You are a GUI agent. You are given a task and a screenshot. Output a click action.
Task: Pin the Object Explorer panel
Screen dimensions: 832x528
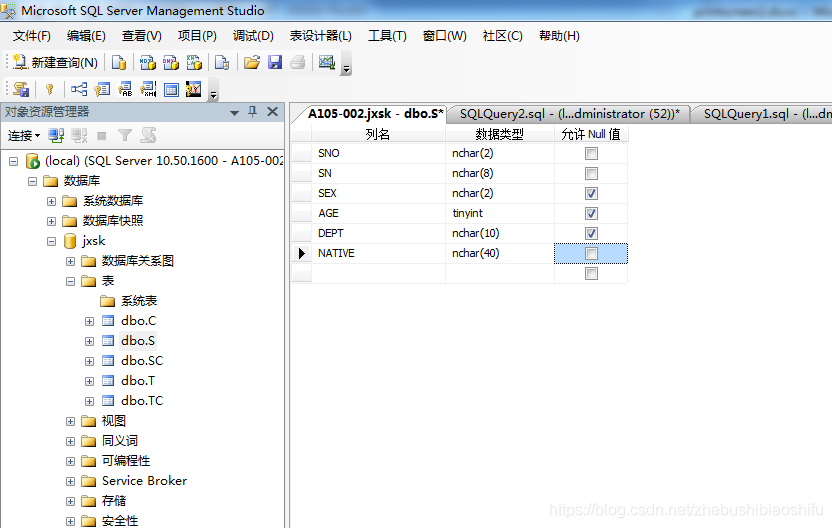[253, 111]
